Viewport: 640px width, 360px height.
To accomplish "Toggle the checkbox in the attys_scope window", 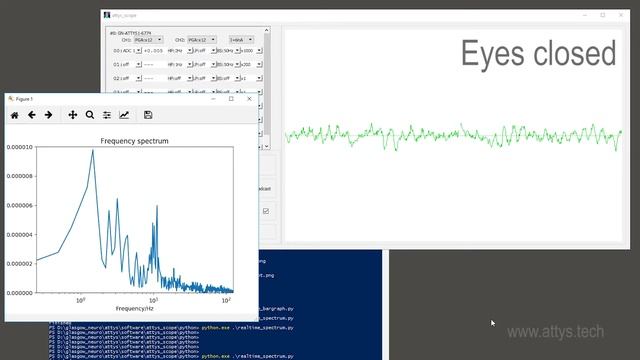I will (266, 211).
